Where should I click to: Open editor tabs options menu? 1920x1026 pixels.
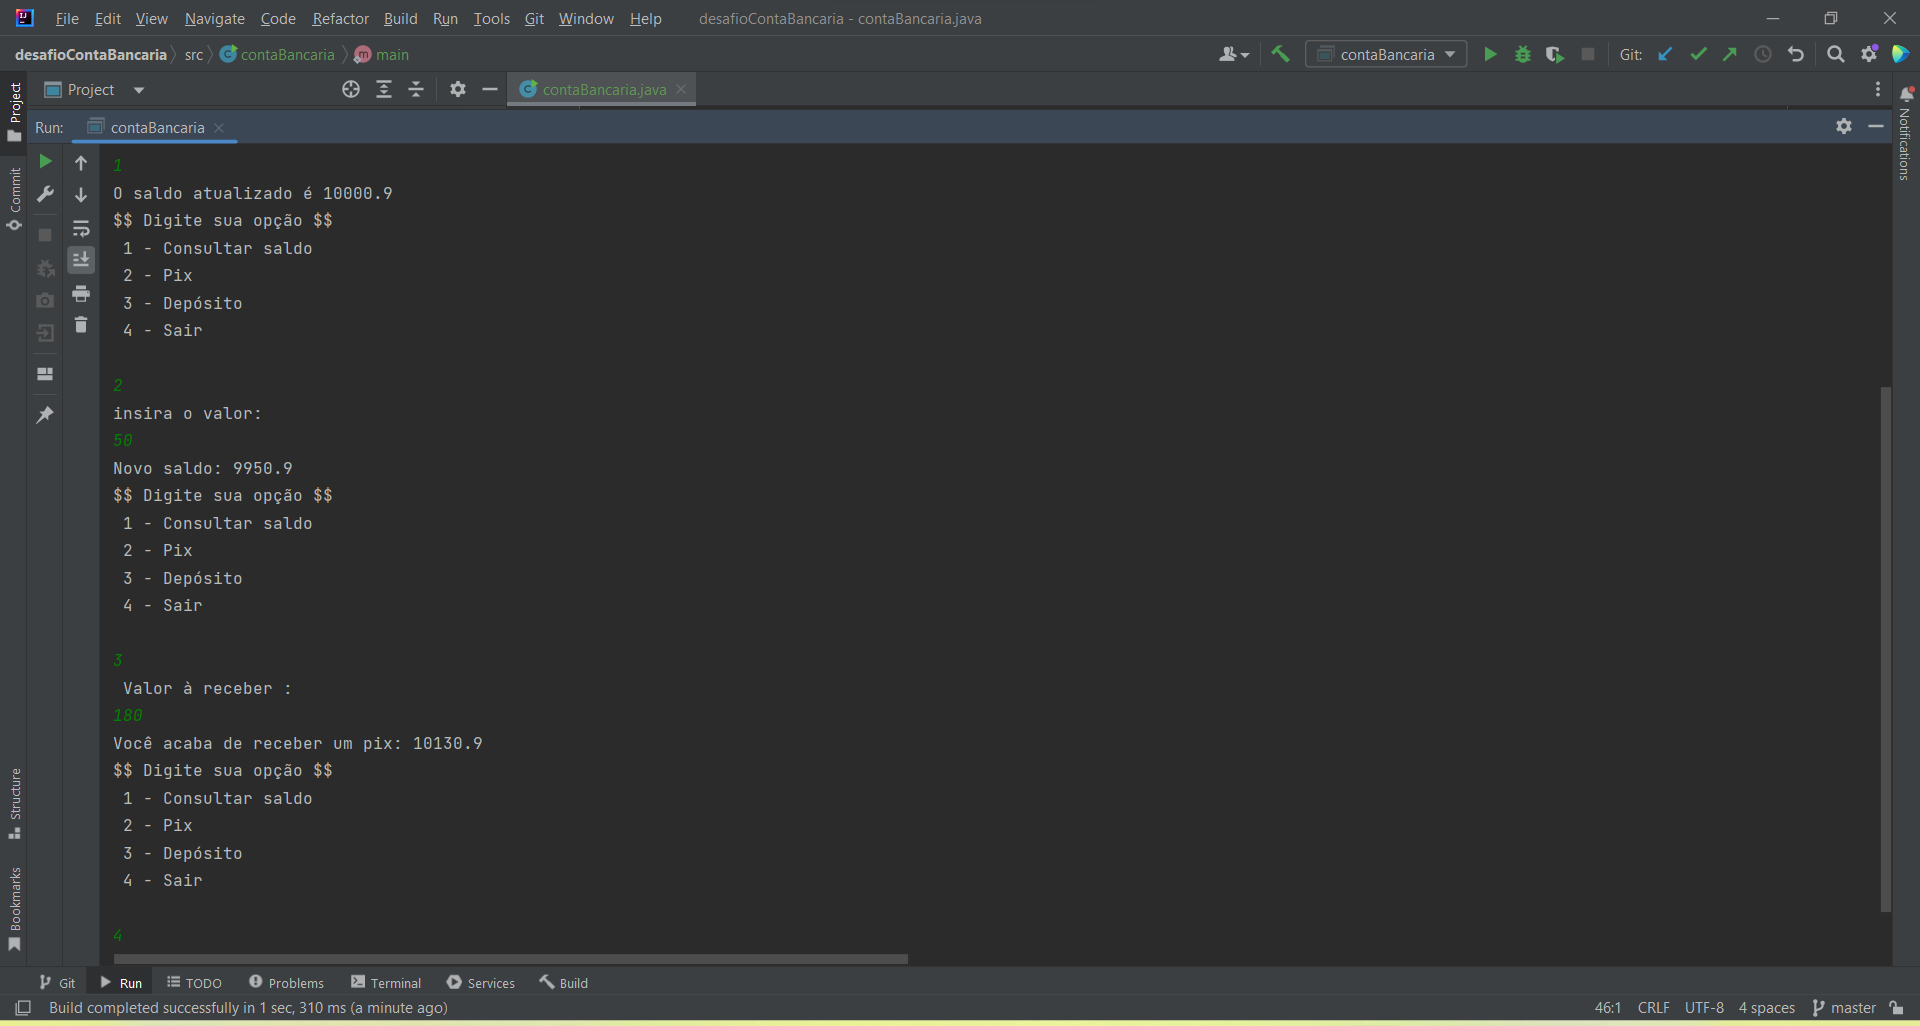[1878, 90]
